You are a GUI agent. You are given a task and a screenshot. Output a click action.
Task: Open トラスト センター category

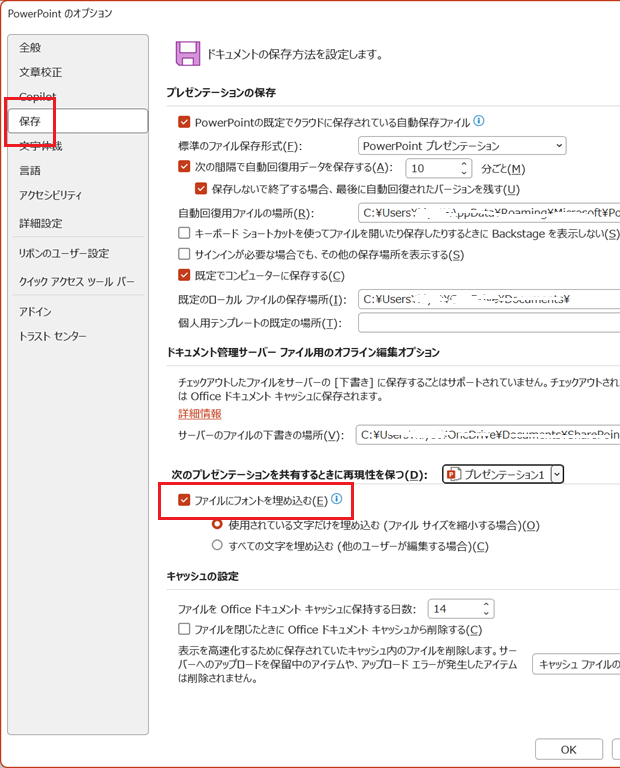pos(52,337)
